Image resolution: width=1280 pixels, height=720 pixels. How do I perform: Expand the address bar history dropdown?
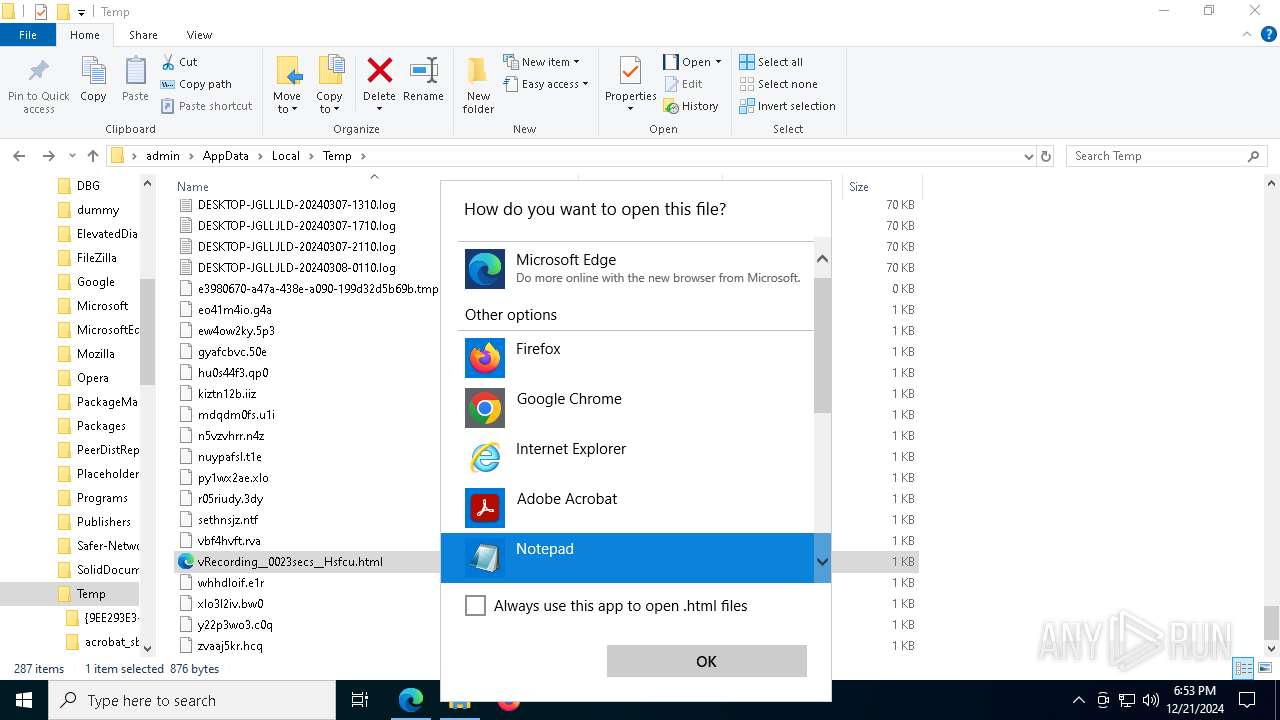pos(1028,156)
